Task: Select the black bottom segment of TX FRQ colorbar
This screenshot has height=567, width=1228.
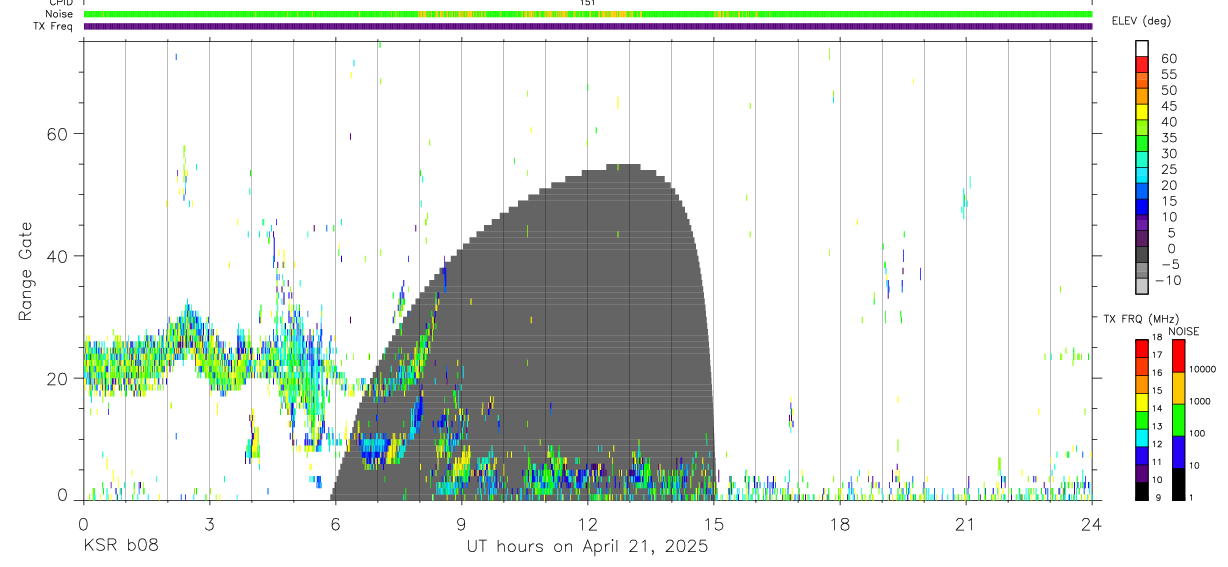Action: point(1143,491)
